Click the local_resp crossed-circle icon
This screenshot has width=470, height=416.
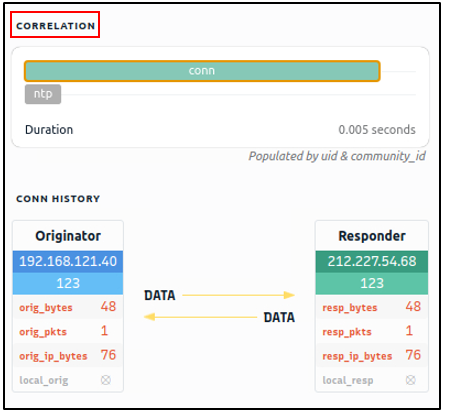point(411,380)
